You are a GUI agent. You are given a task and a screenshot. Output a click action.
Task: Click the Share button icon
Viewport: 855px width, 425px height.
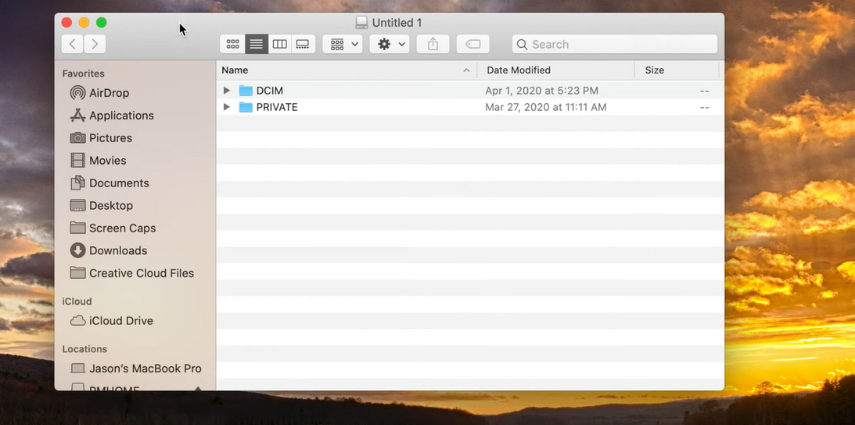(x=433, y=44)
